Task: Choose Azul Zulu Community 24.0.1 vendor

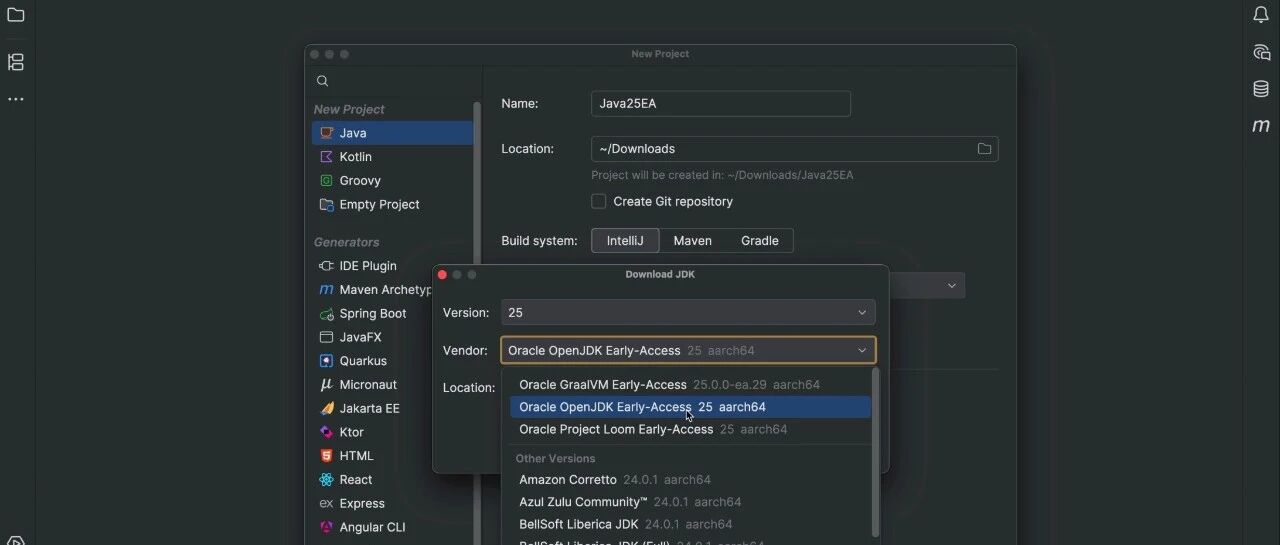Action: pos(690,502)
